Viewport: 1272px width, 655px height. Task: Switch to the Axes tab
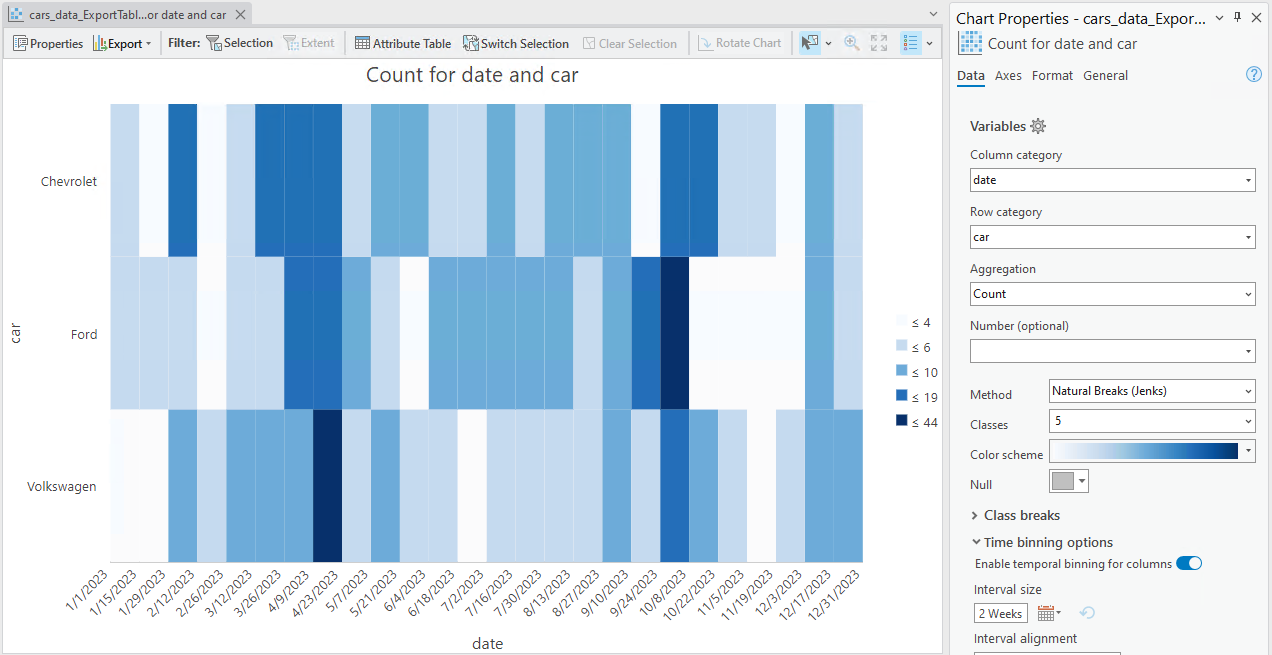pyautogui.click(x=1008, y=75)
